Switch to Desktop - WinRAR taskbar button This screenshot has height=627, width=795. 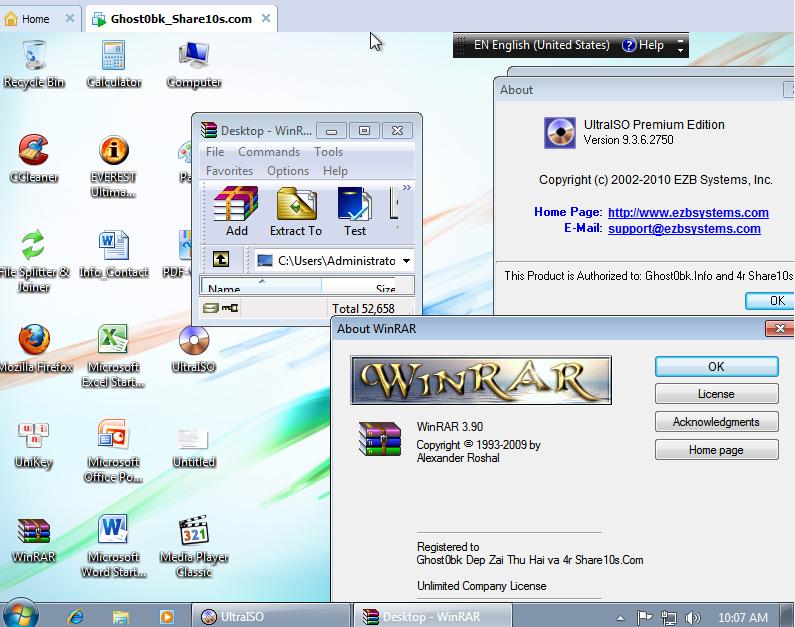[x=432, y=616]
